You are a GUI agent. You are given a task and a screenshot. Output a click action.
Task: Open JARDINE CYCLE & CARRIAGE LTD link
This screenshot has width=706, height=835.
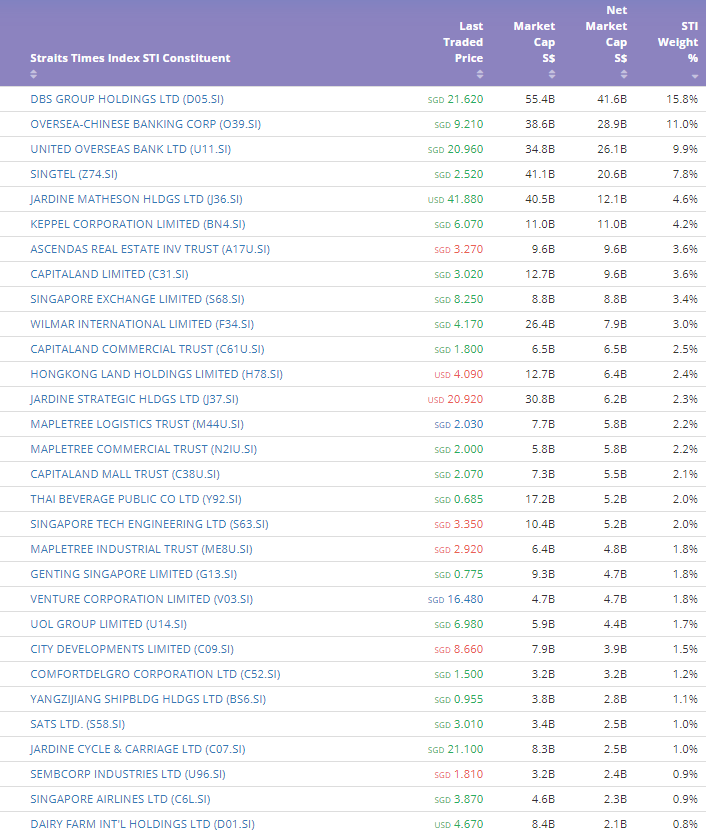click(x=138, y=750)
